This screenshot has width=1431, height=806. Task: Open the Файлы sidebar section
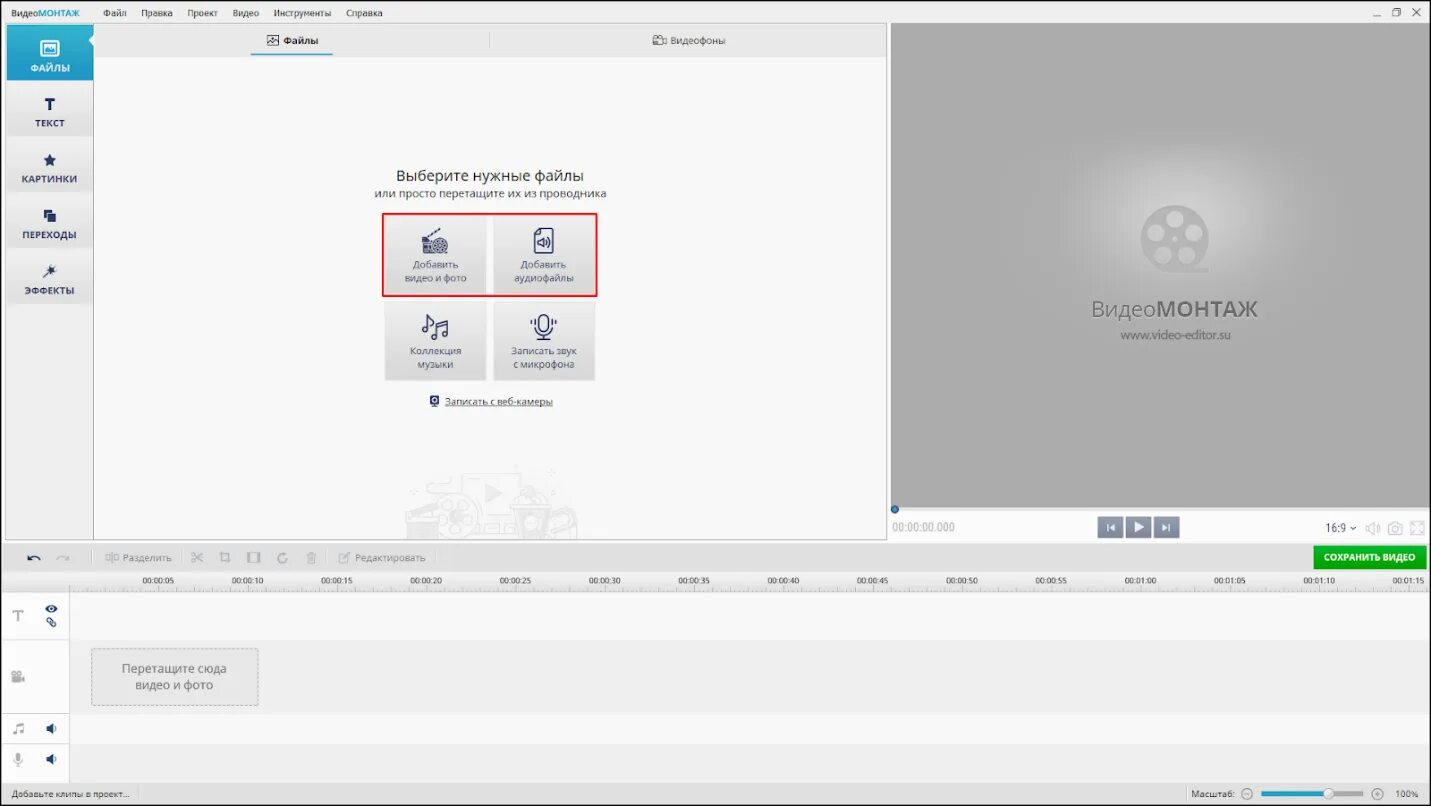click(49, 54)
